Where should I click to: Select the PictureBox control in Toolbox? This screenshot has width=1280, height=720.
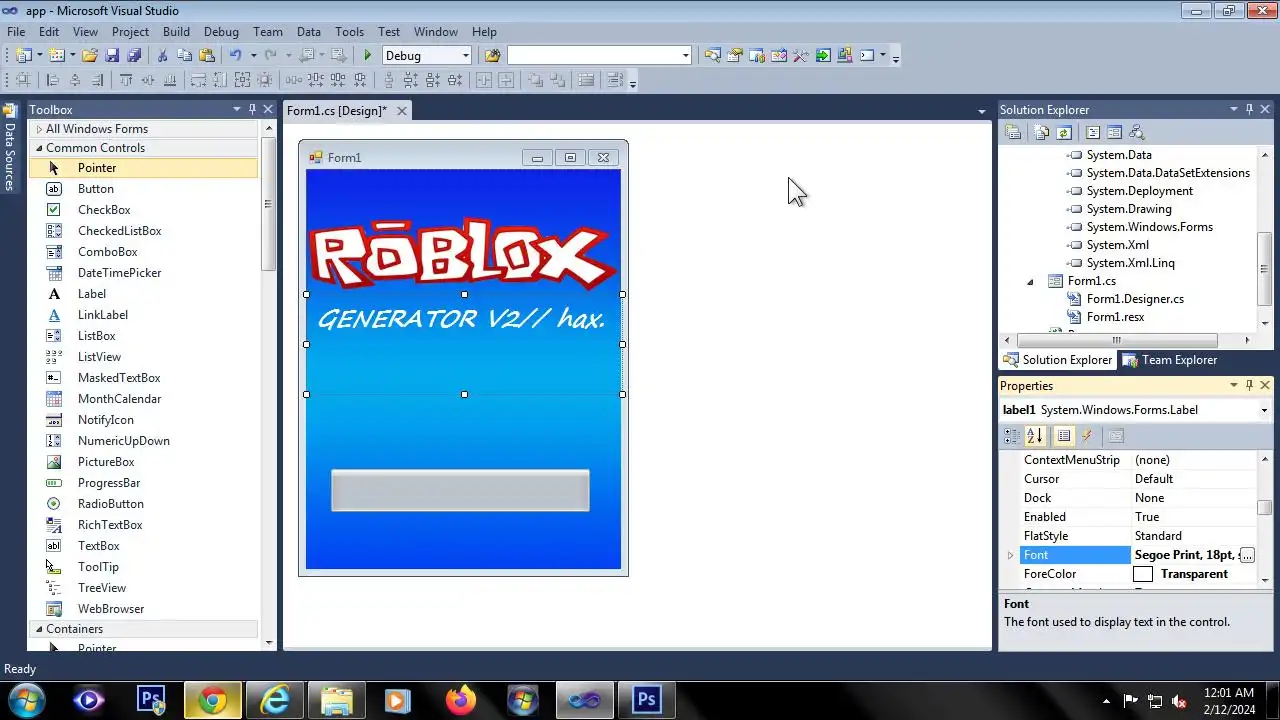[x=106, y=462]
